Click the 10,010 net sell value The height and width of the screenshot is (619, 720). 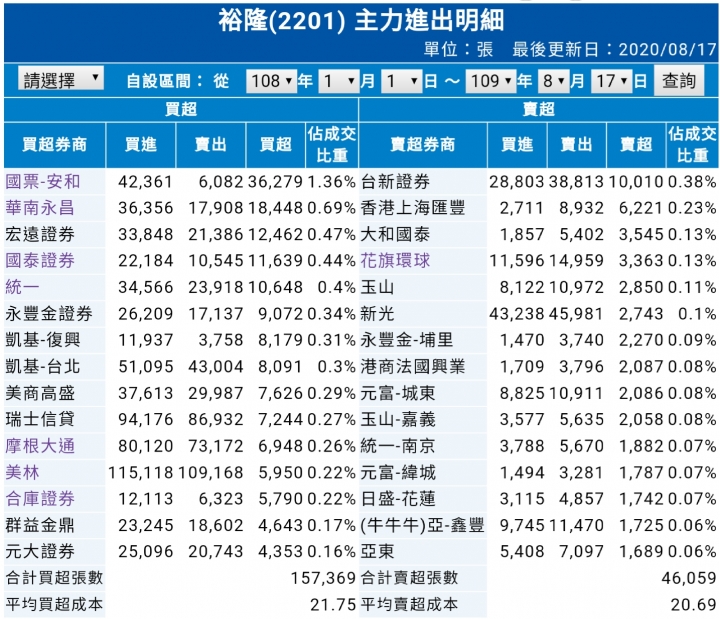(x=636, y=182)
